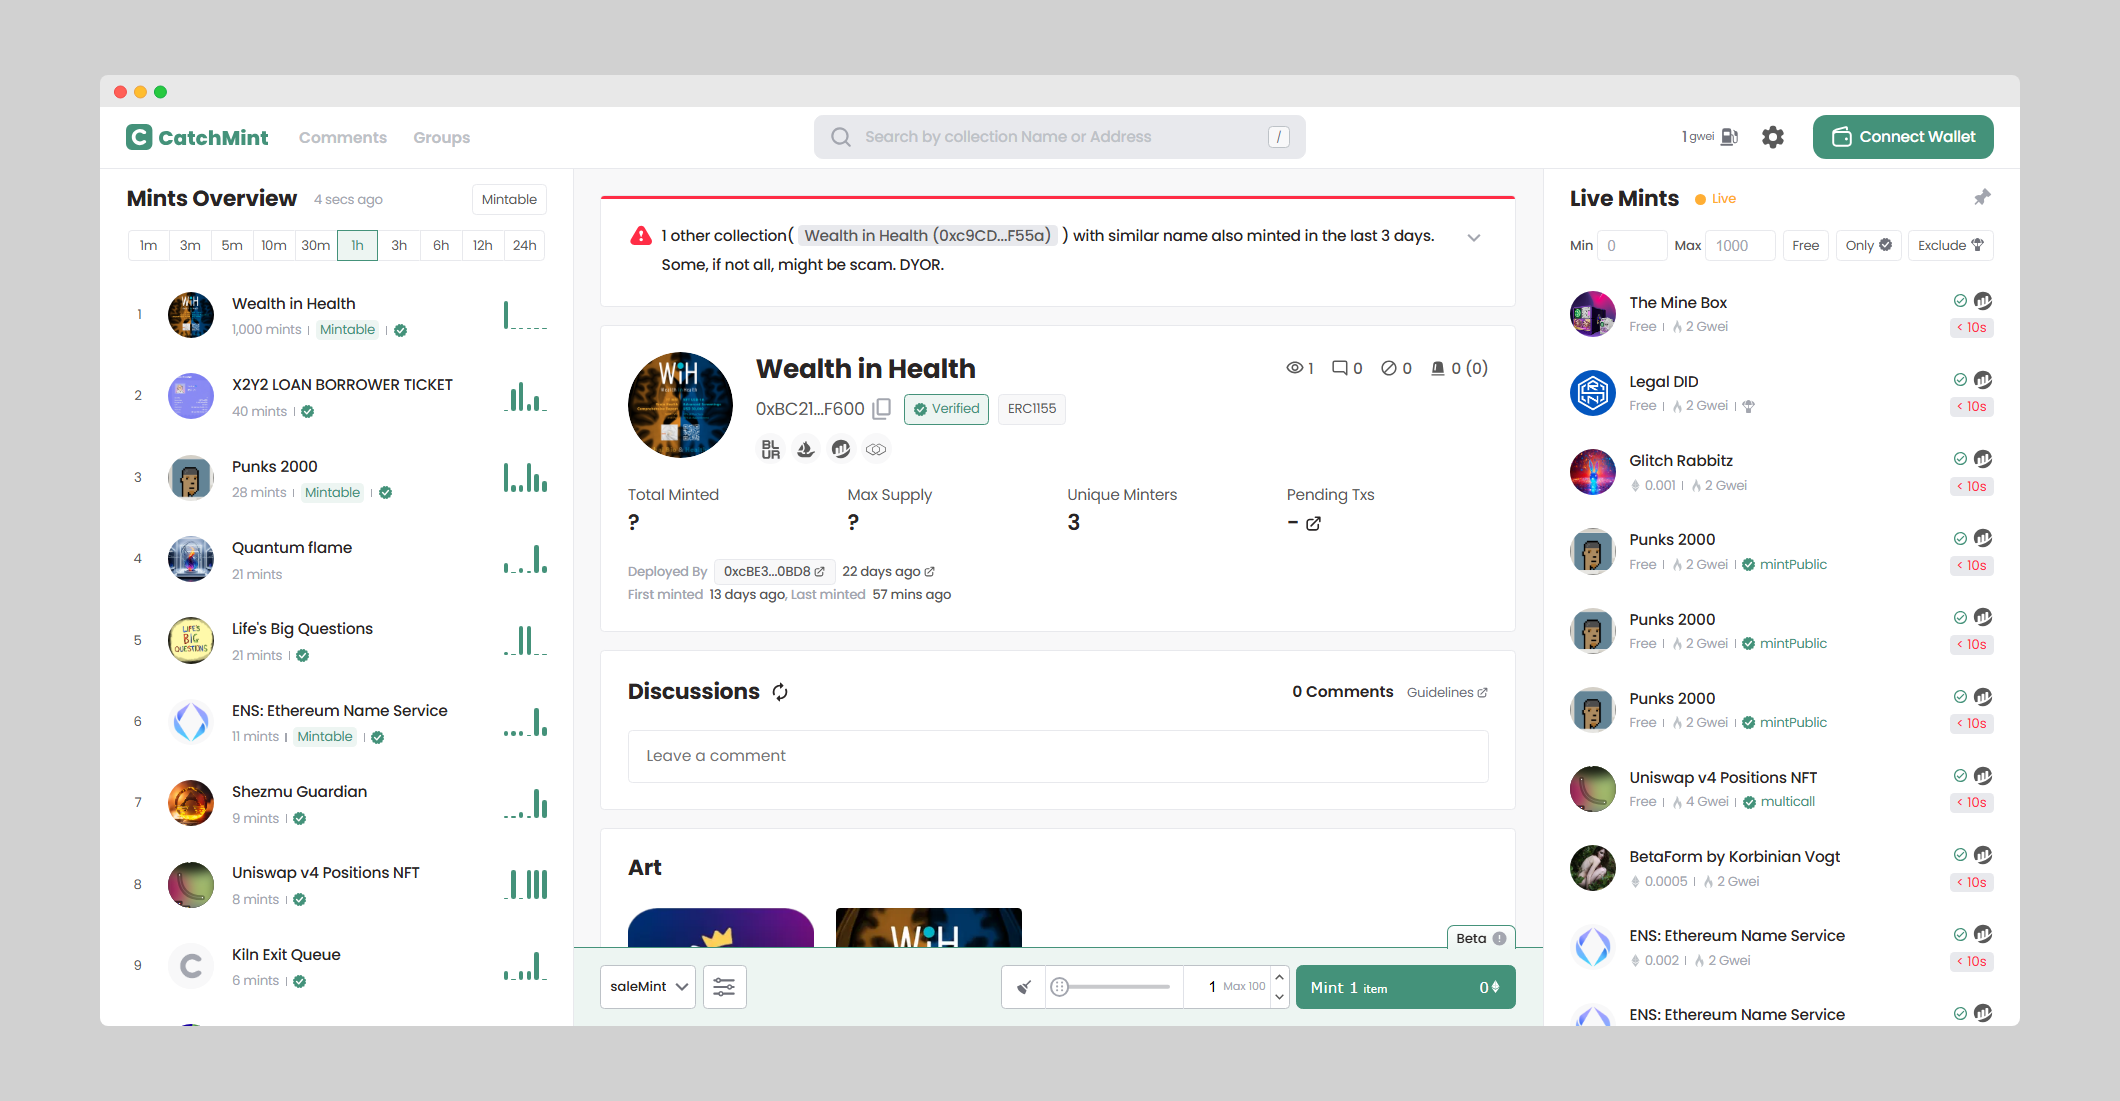
Task: Click the Leave a comment field
Action: click(x=1058, y=756)
